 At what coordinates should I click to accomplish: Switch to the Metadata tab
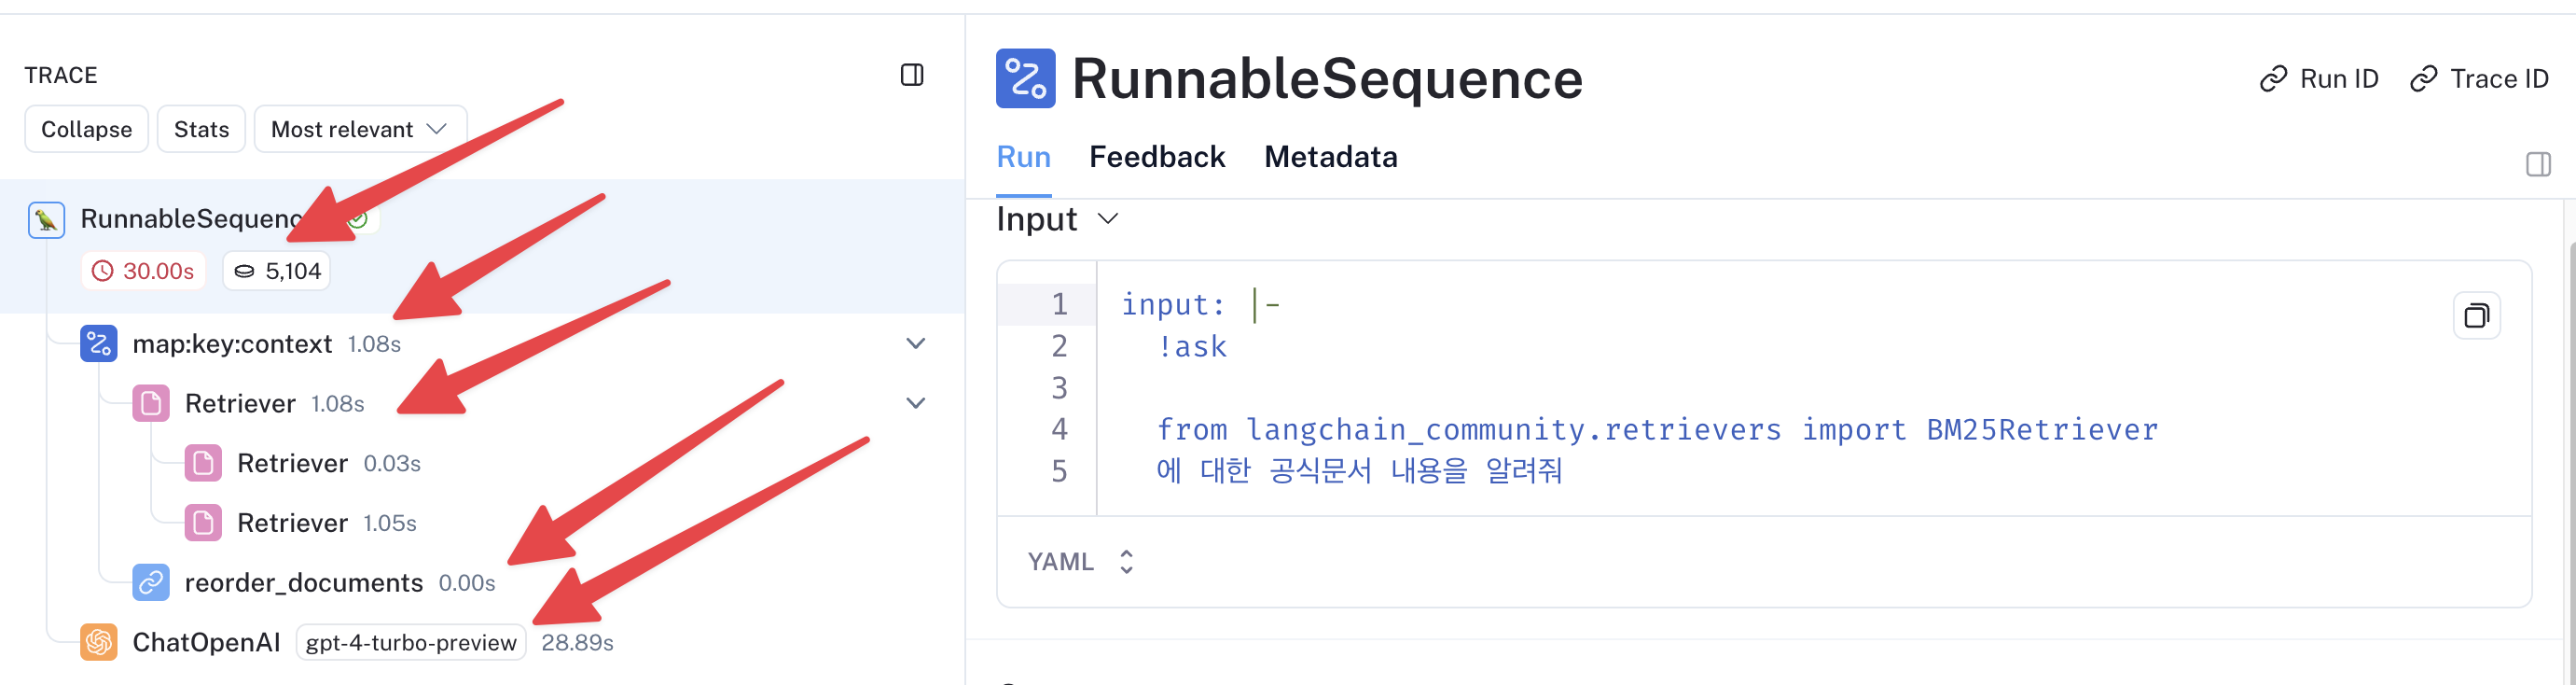[1330, 157]
